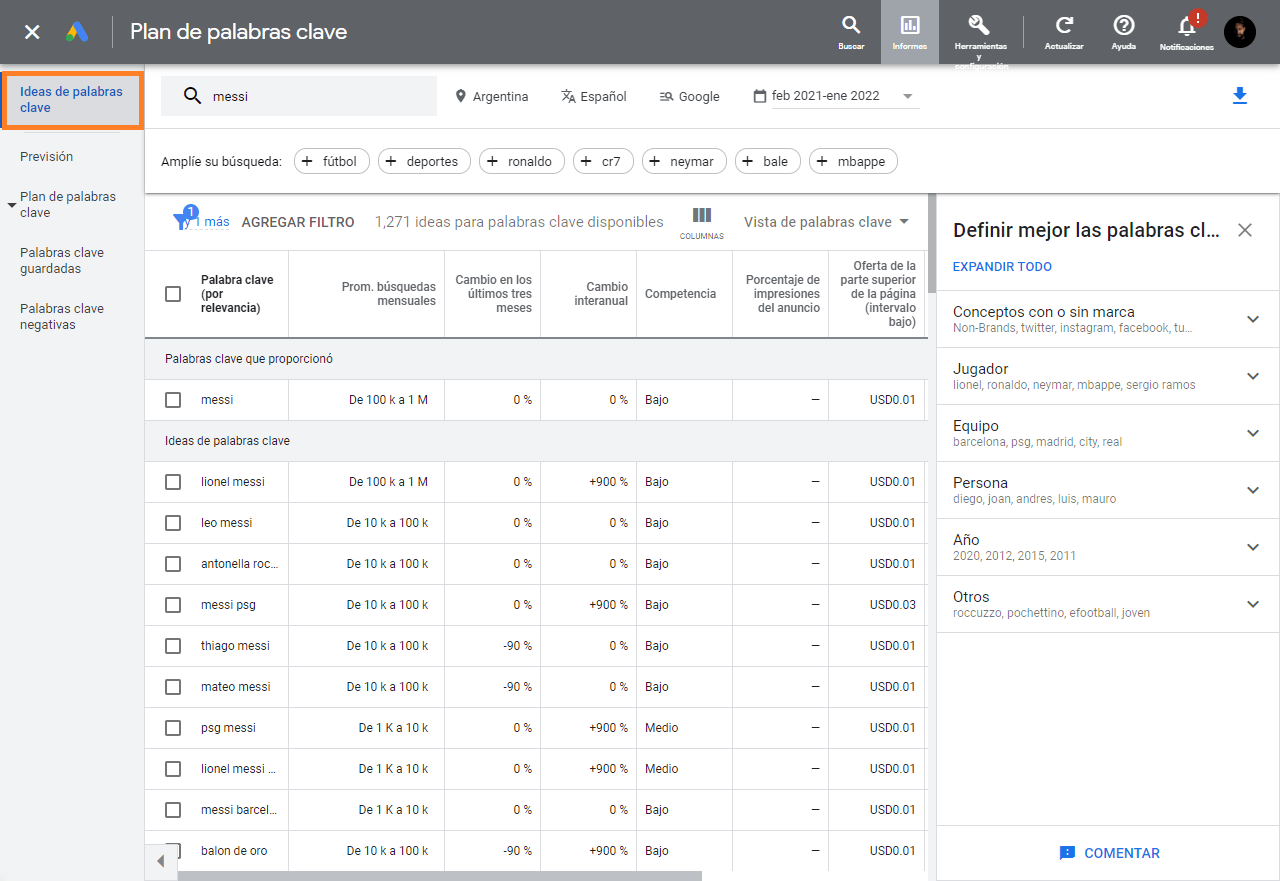Download the keyword ideas list
This screenshot has width=1280, height=881.
coord(1240,95)
